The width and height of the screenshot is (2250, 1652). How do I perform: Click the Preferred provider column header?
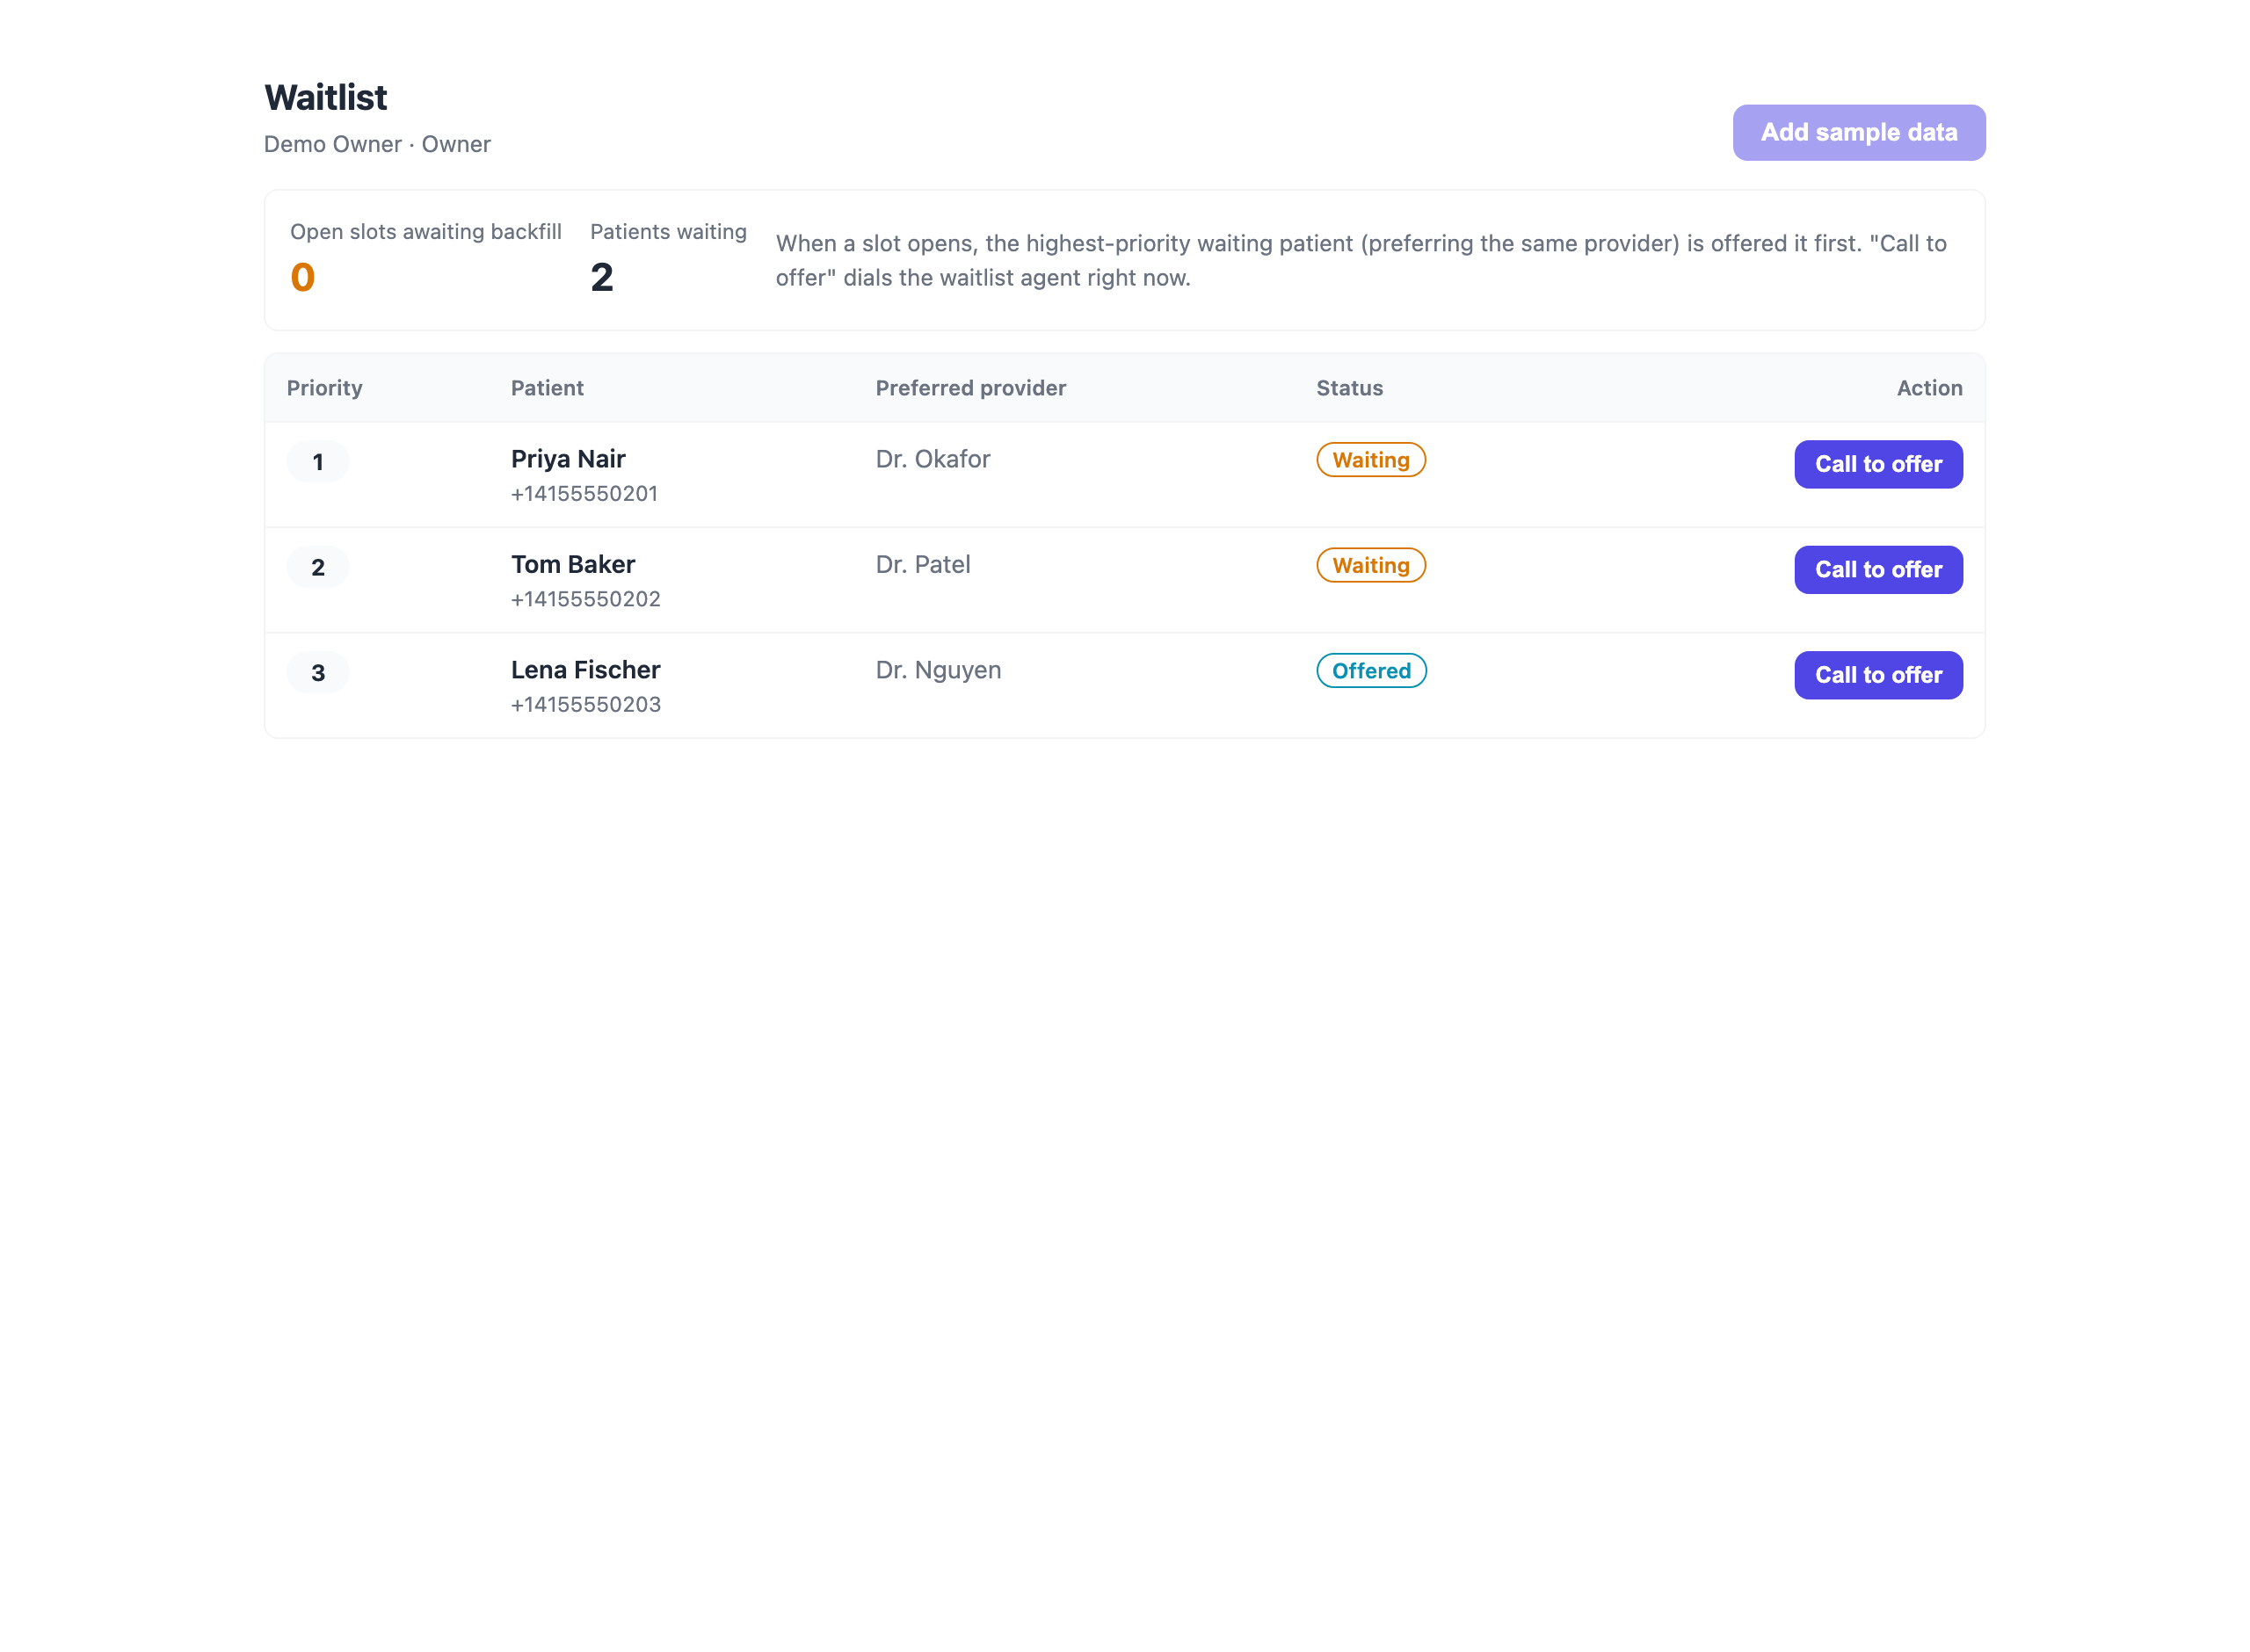[x=970, y=388]
